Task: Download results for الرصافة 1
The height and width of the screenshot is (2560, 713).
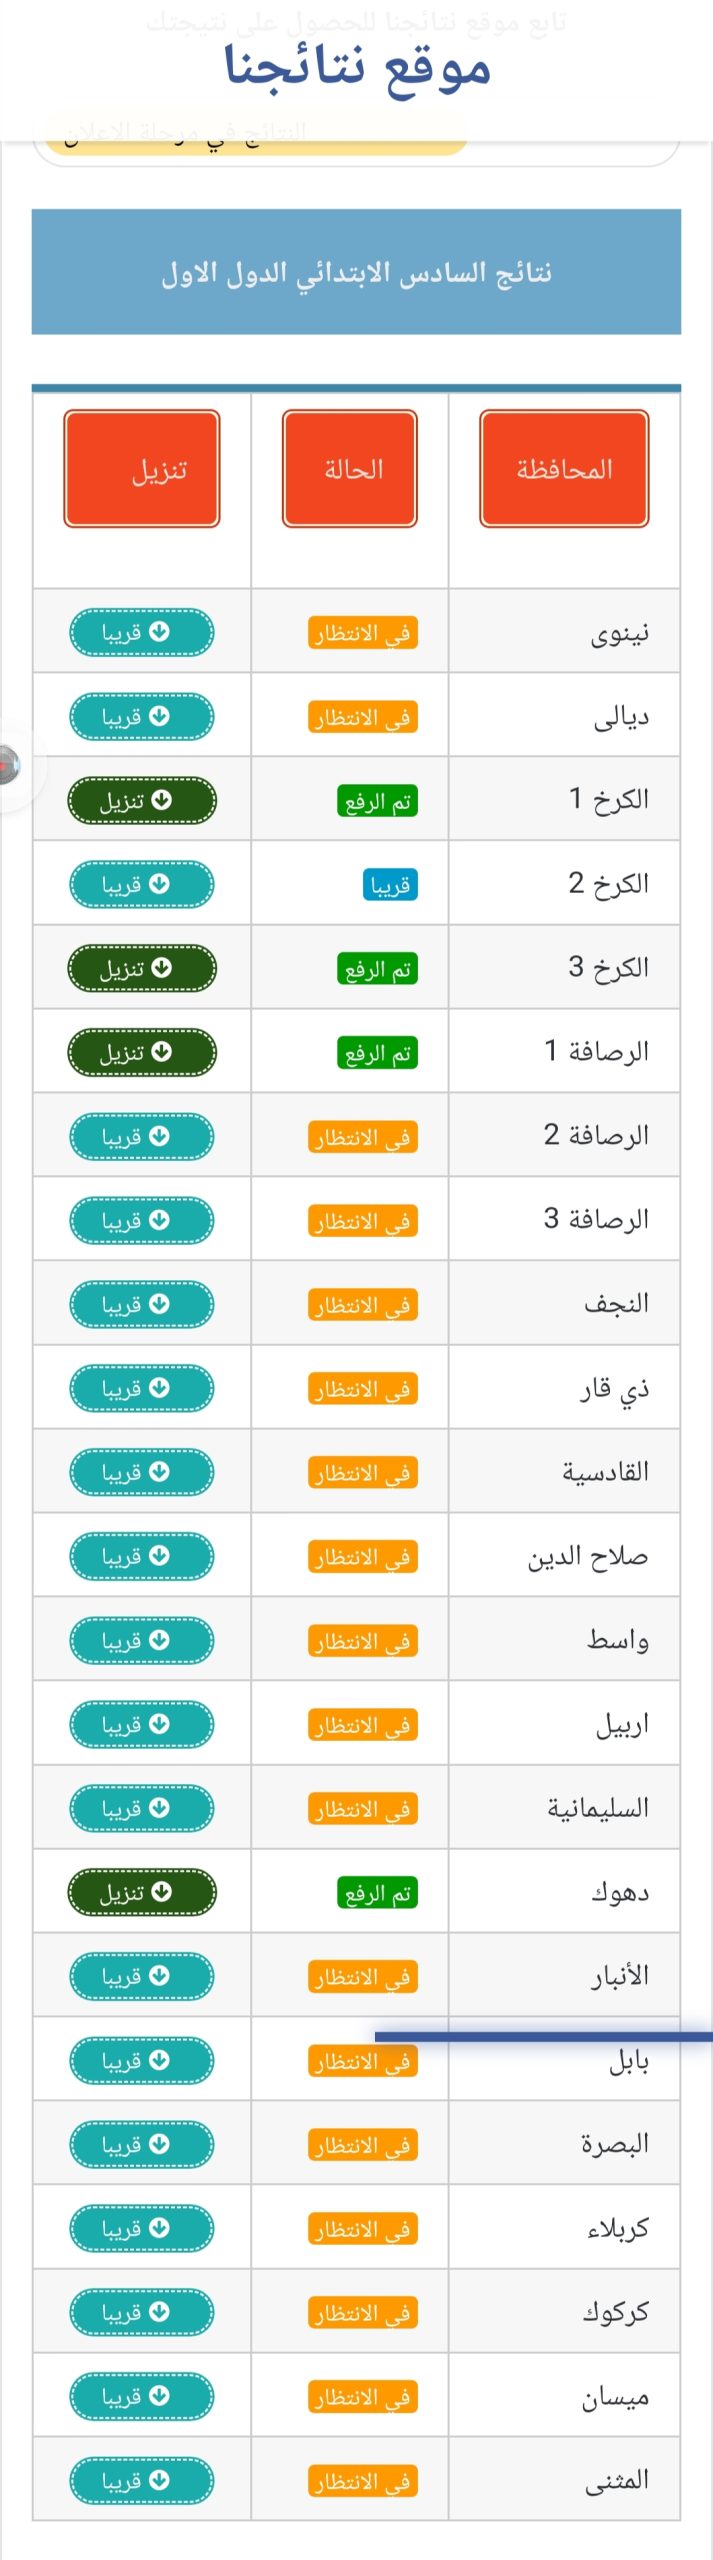Action: (x=141, y=1052)
